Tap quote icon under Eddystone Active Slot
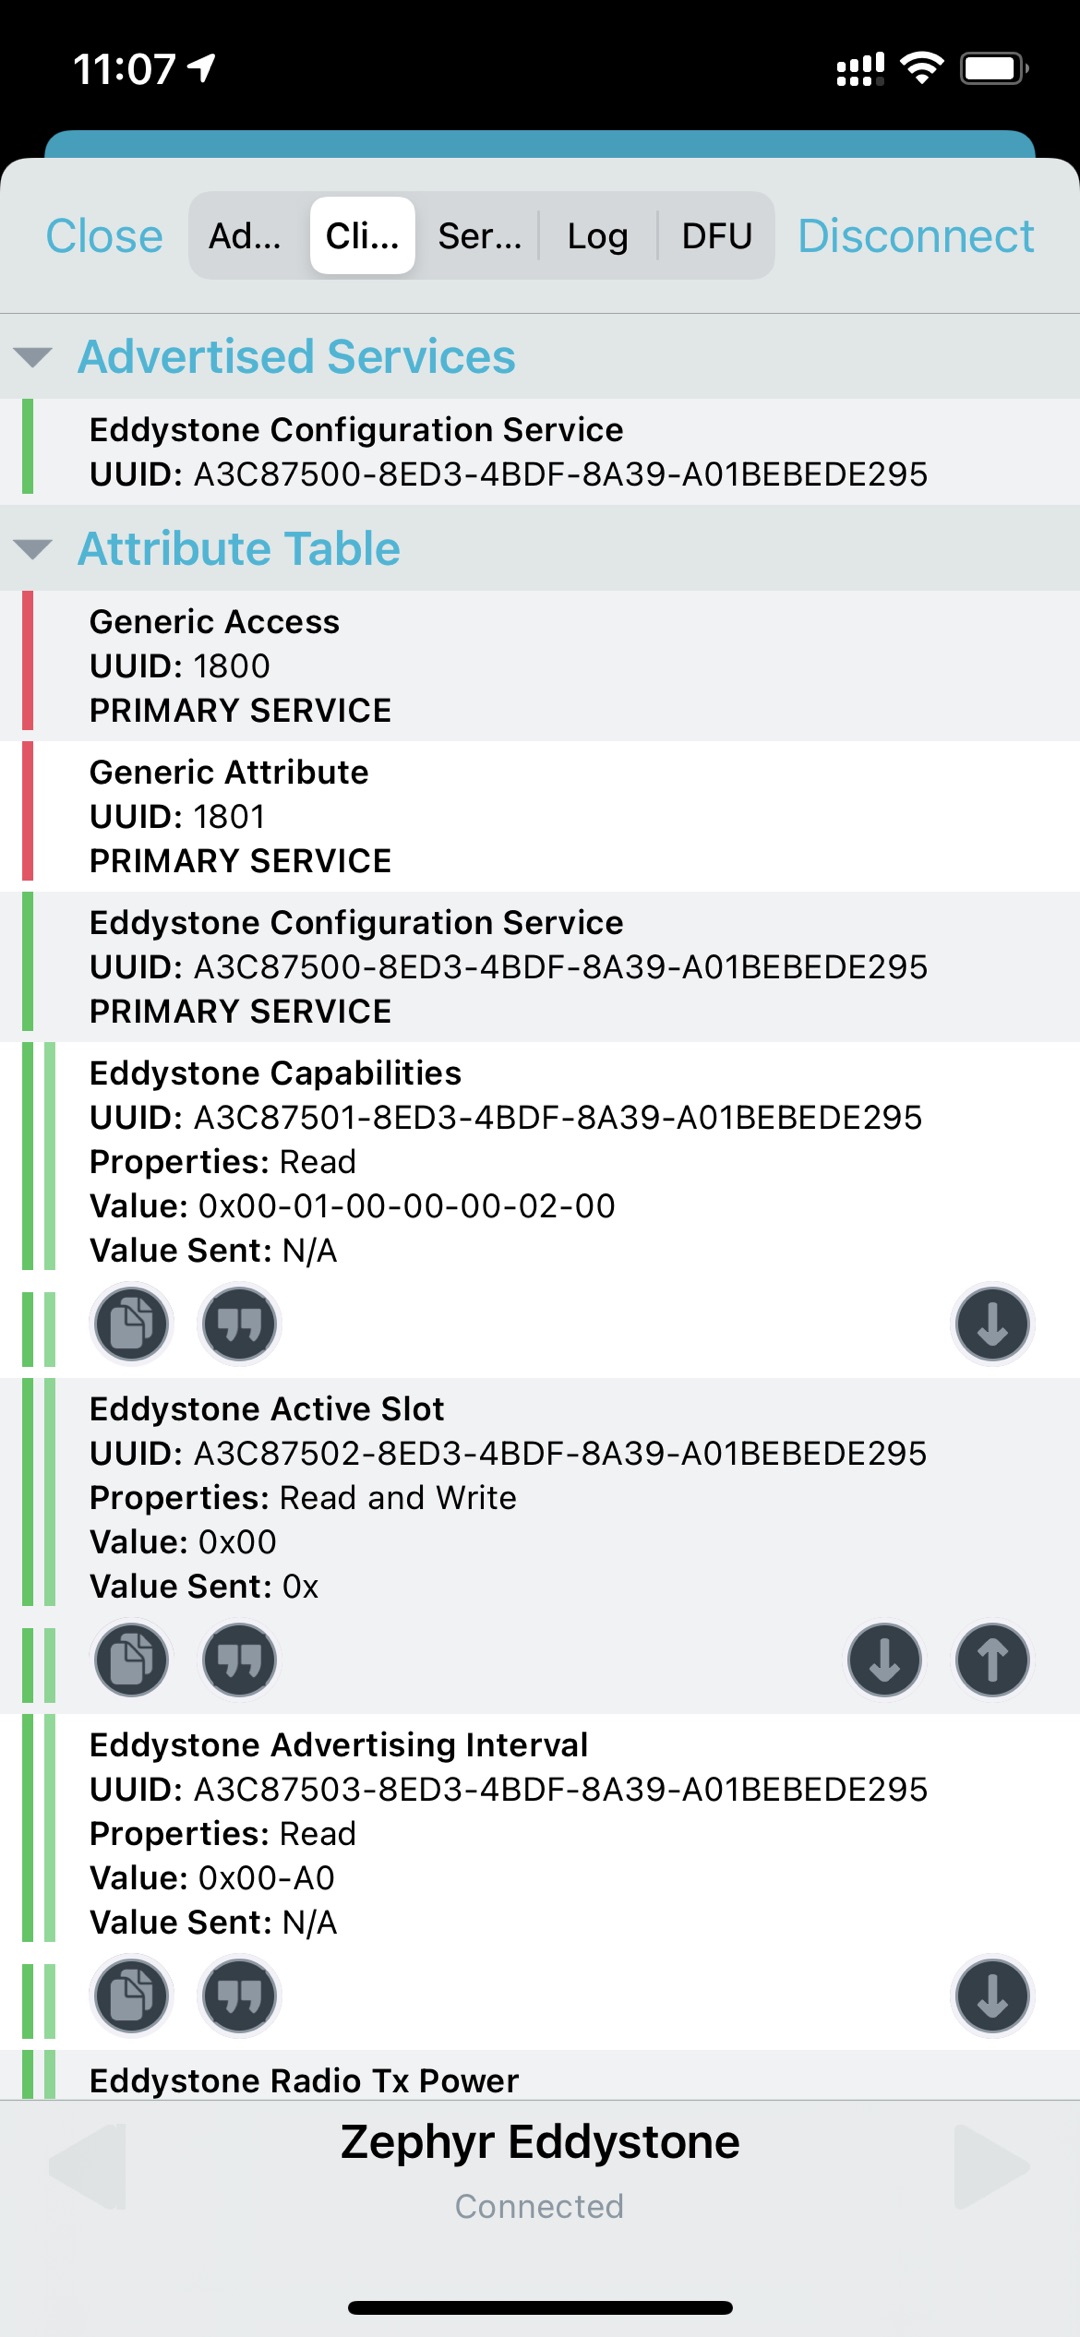 coord(239,1660)
